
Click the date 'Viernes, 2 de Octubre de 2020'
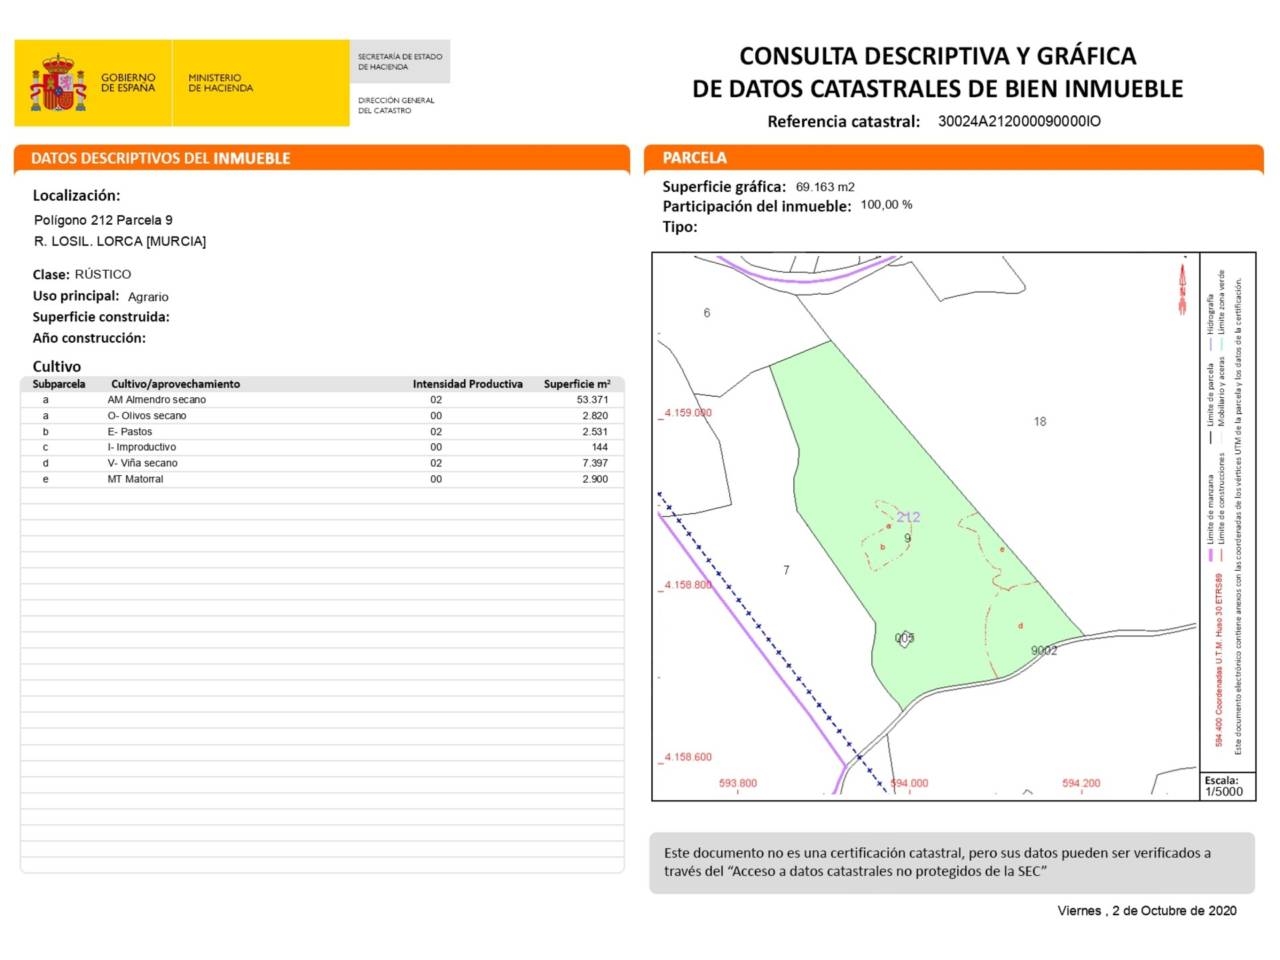pyautogui.click(x=1147, y=911)
